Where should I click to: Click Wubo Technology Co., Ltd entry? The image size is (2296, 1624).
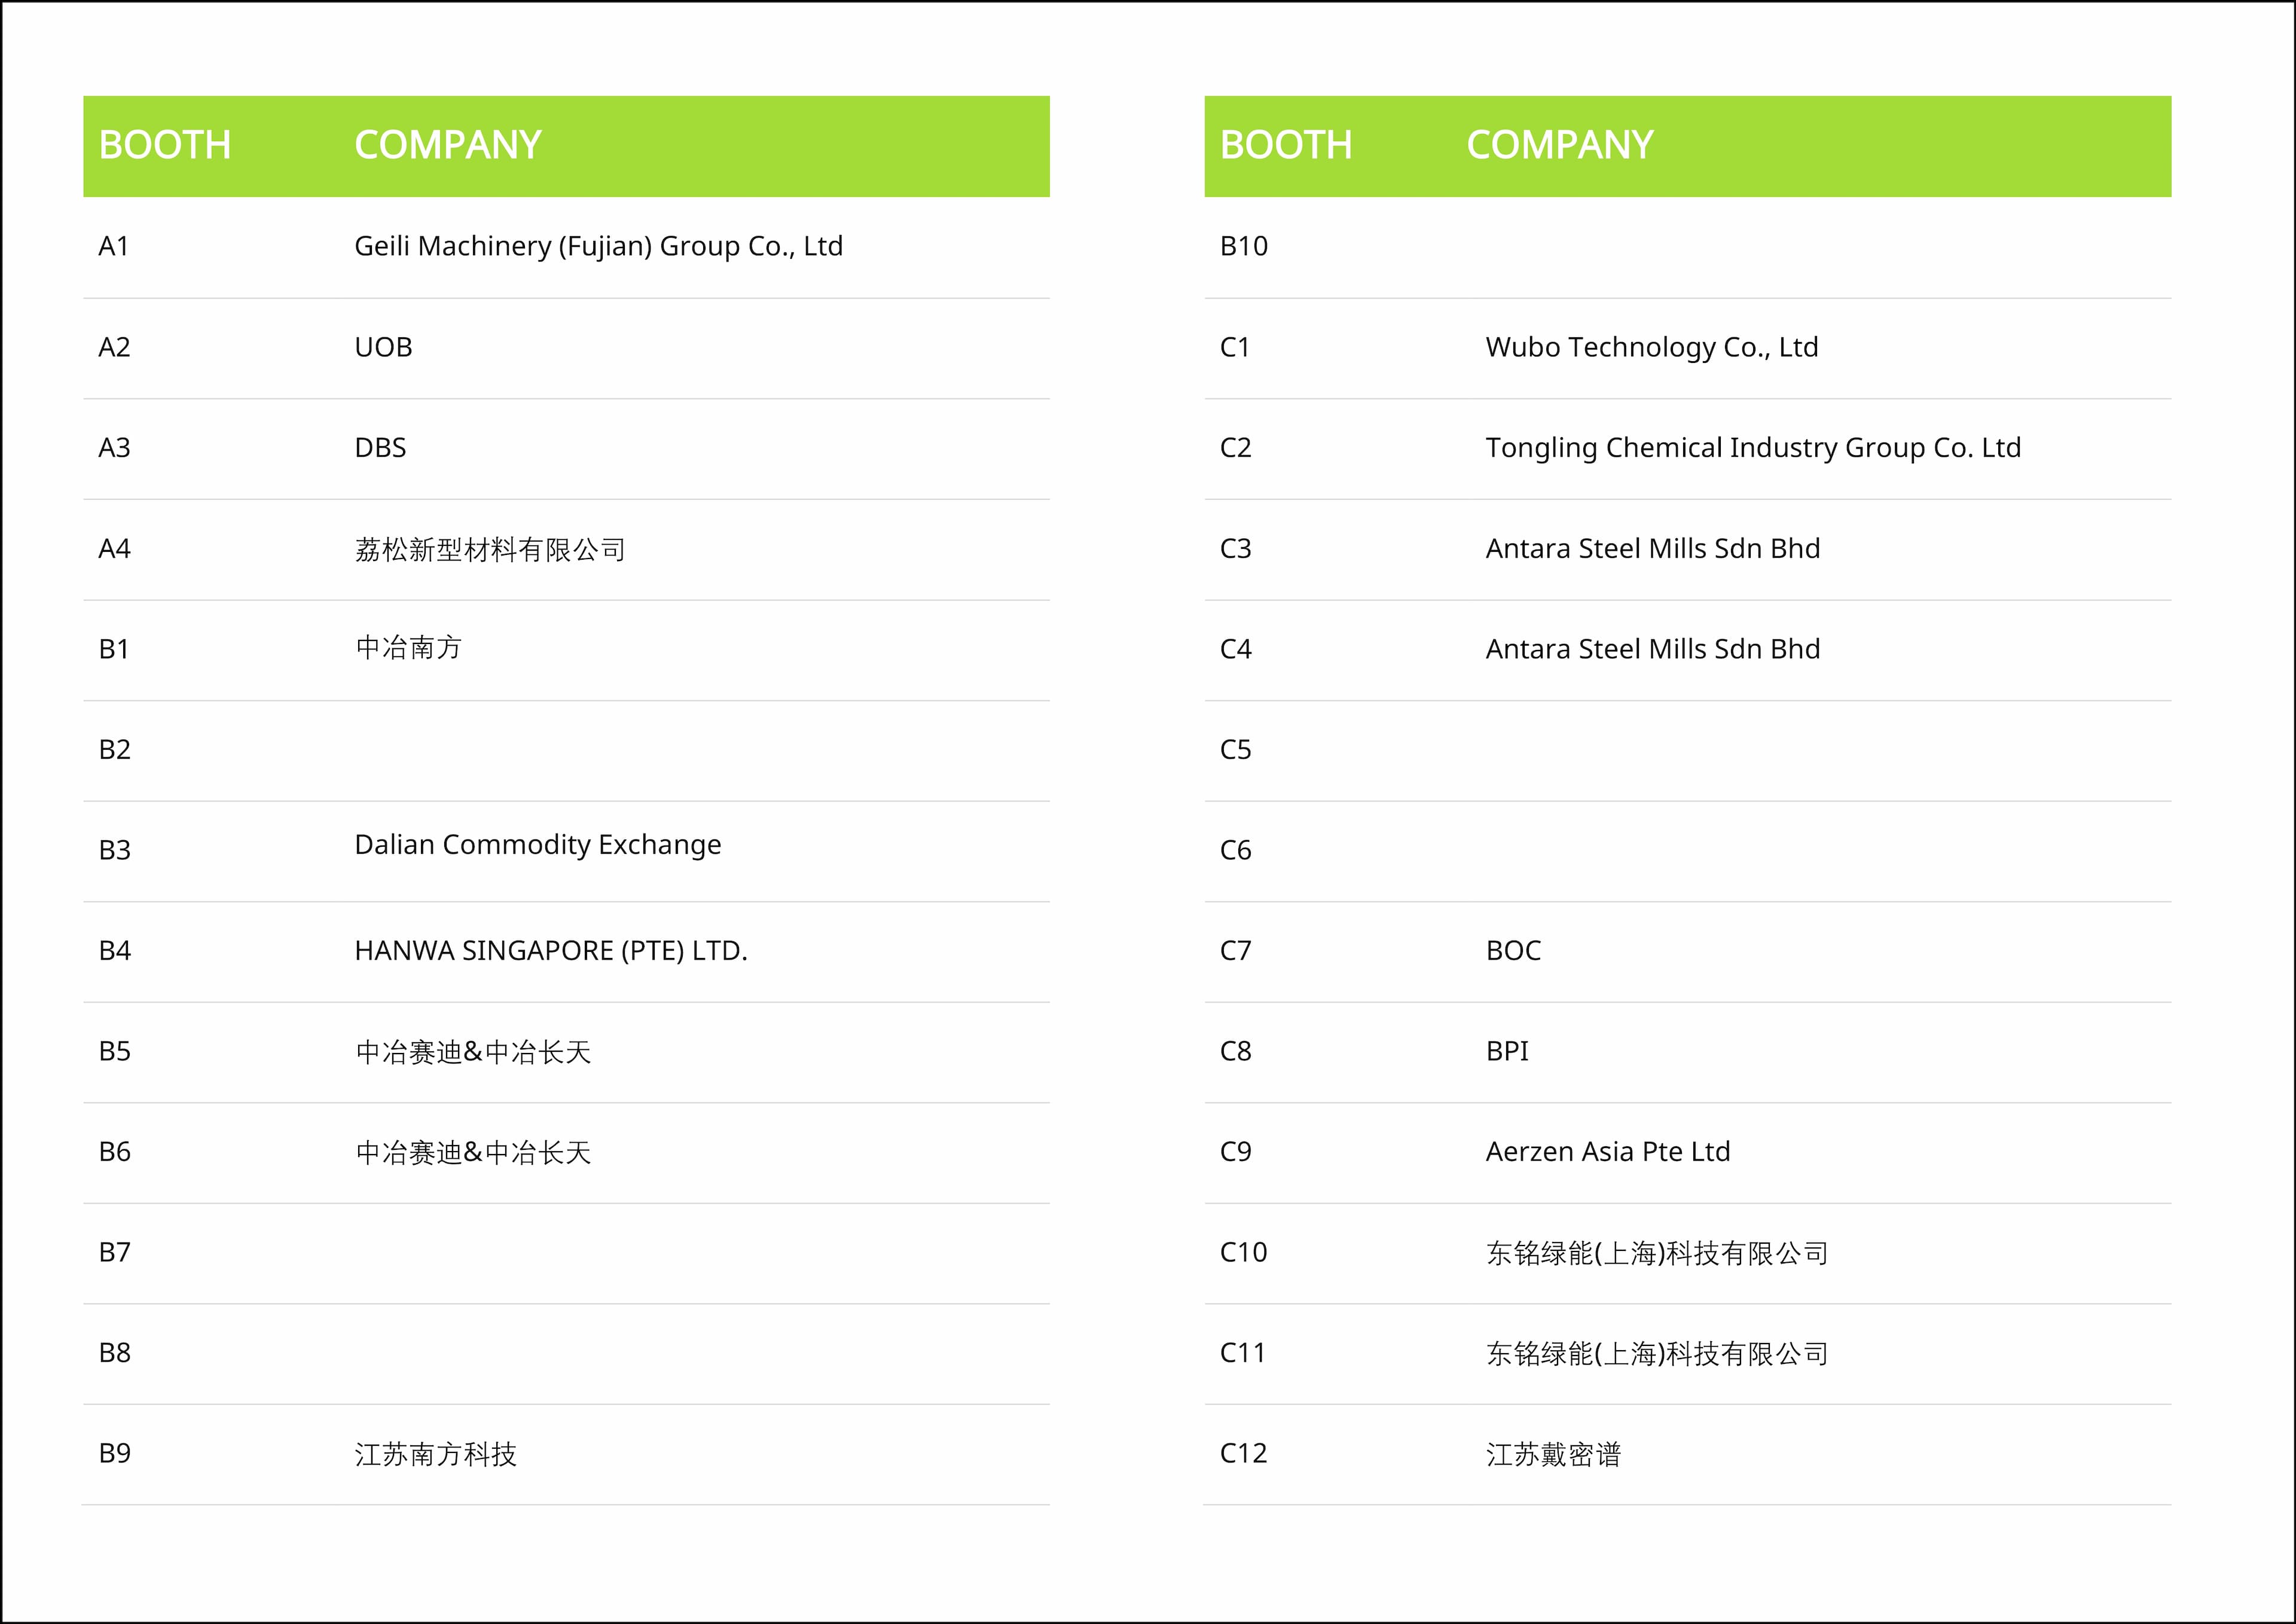[x=1652, y=347]
